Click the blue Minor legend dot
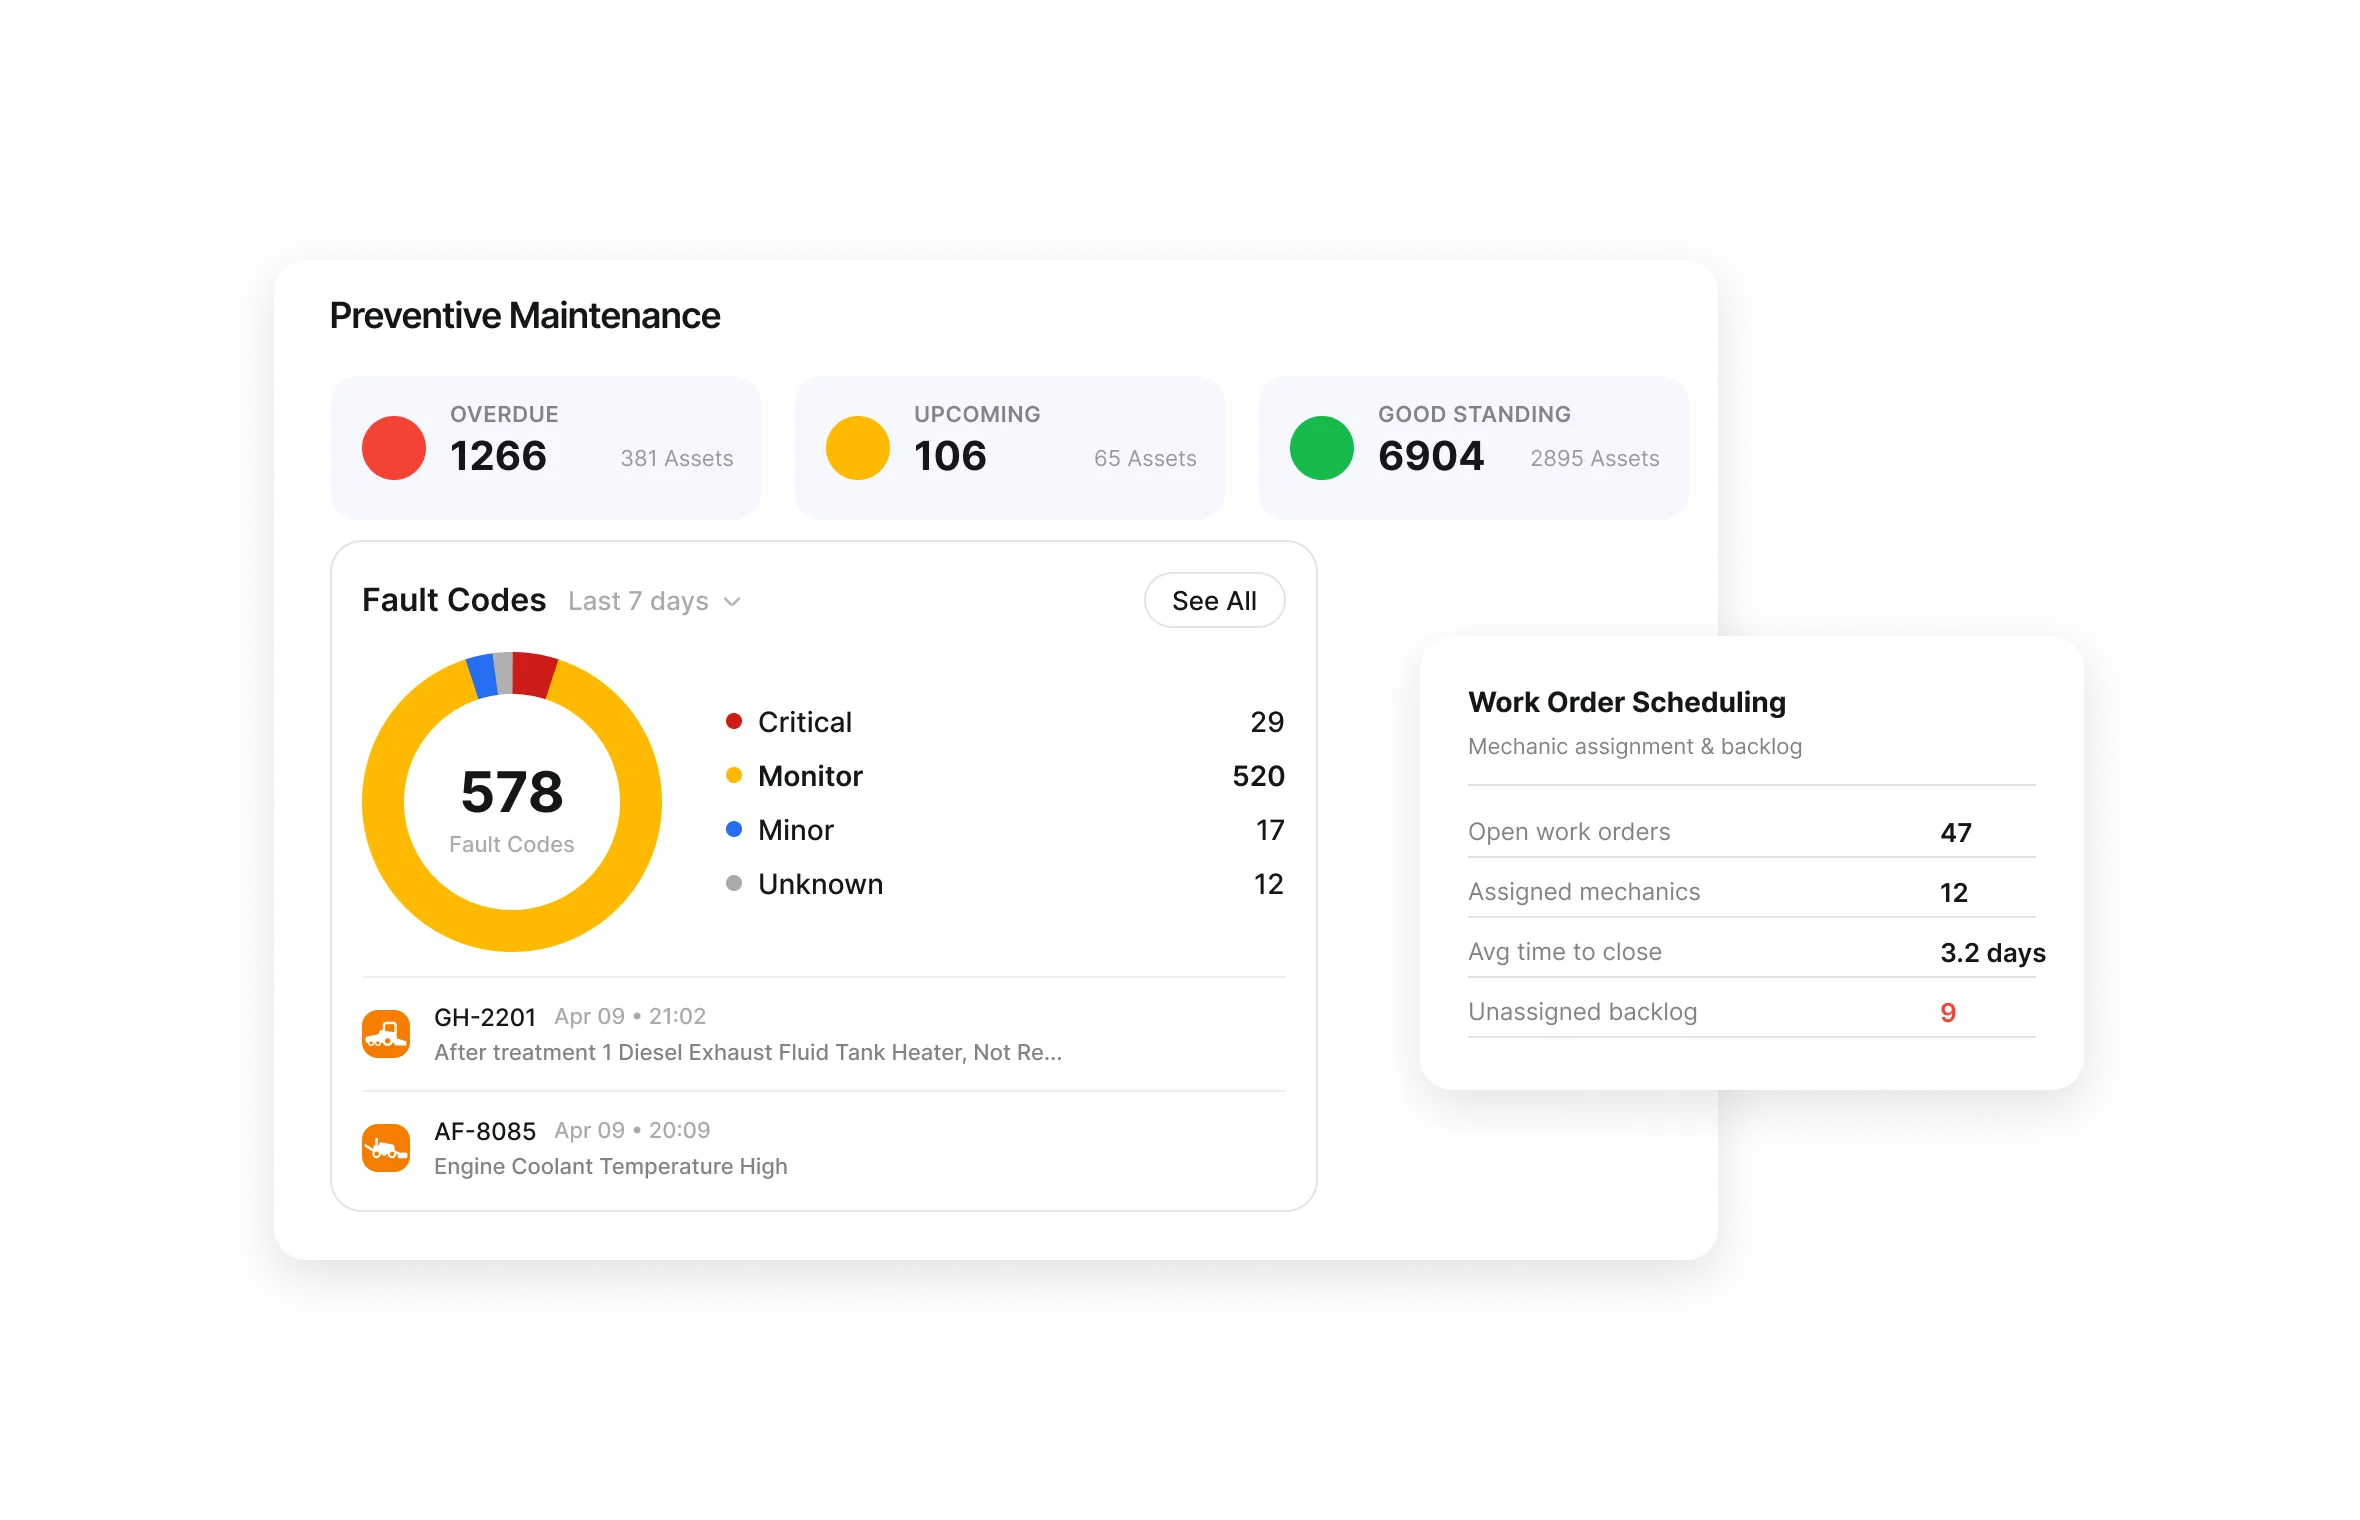 734,829
